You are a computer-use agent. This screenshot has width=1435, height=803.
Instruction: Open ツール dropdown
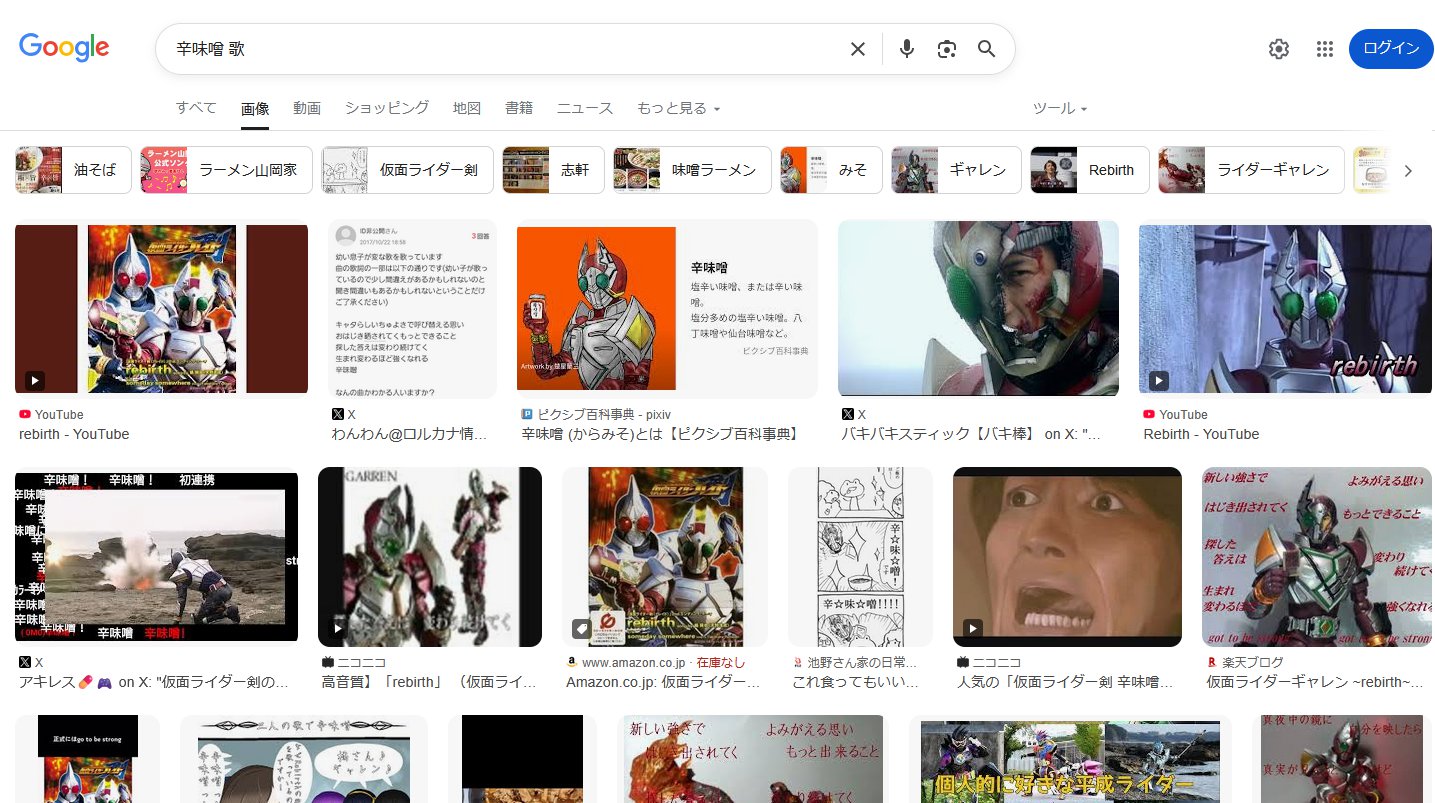tap(1060, 108)
